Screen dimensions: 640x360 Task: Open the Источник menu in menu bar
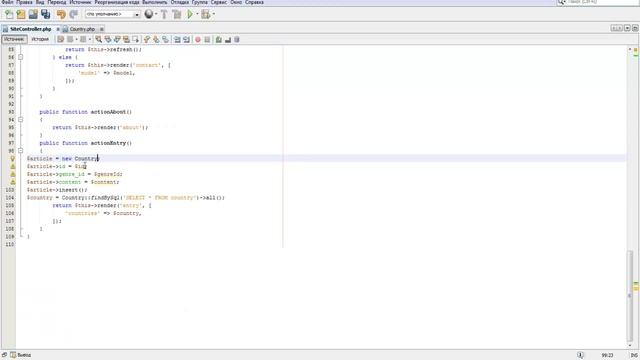pos(80,2)
